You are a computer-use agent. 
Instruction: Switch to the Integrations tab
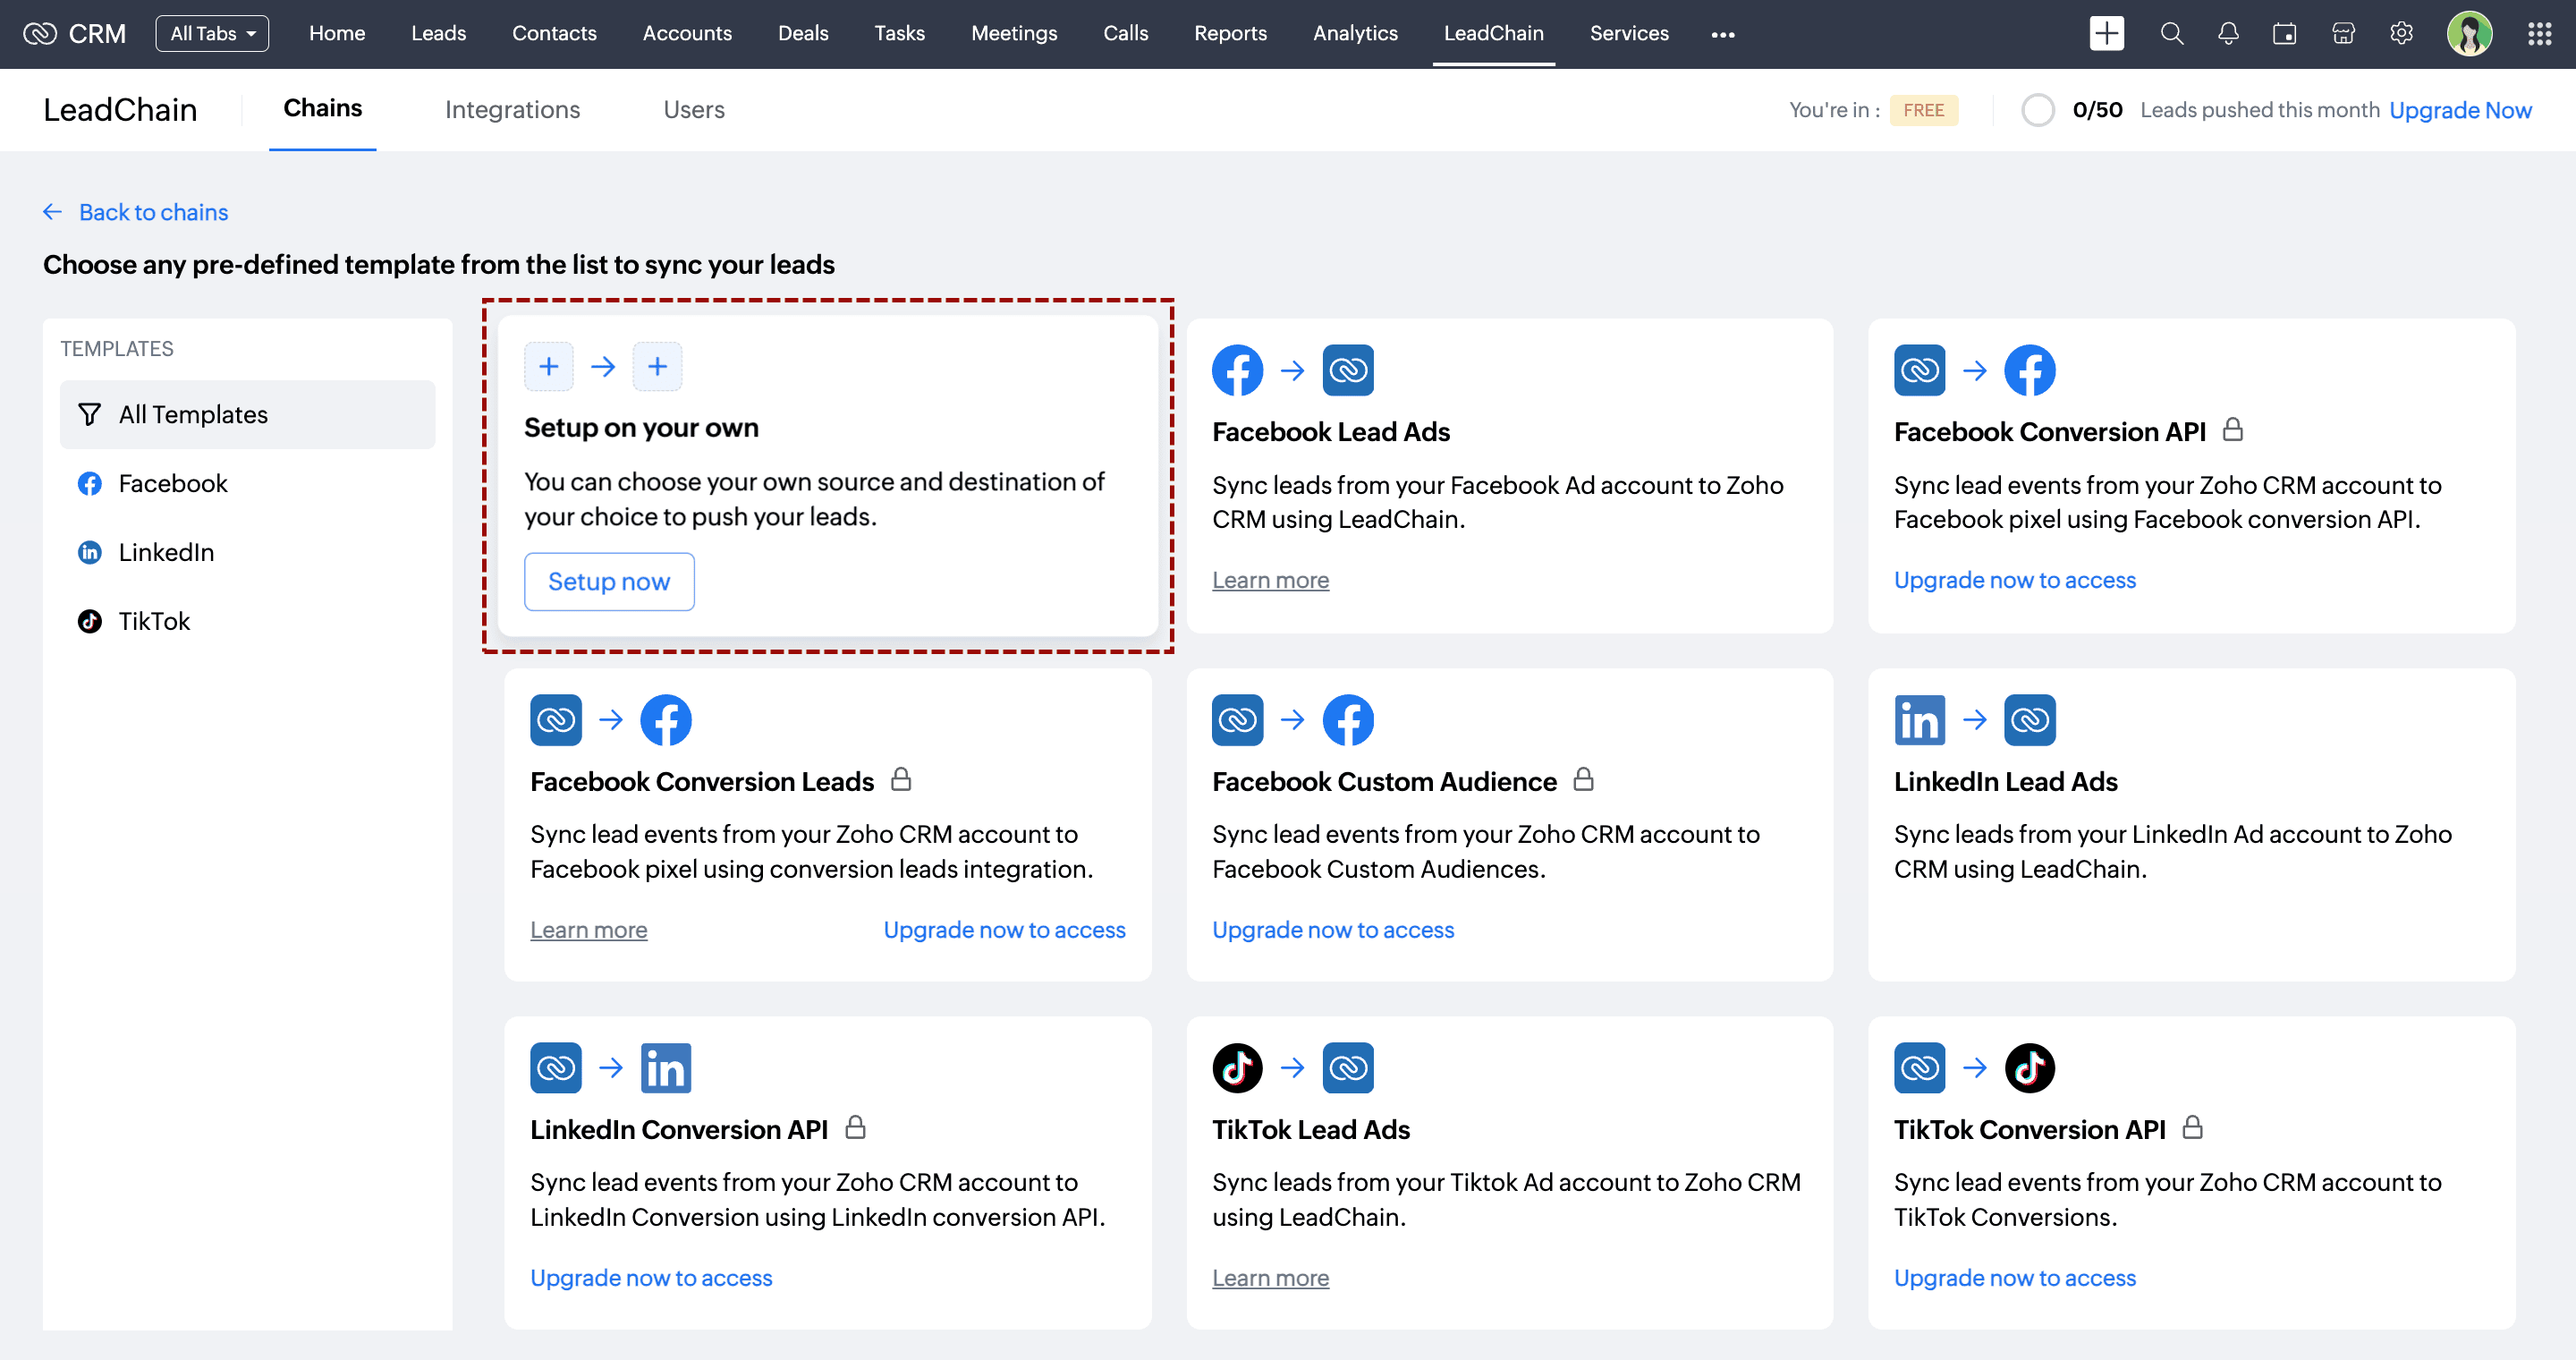click(512, 109)
